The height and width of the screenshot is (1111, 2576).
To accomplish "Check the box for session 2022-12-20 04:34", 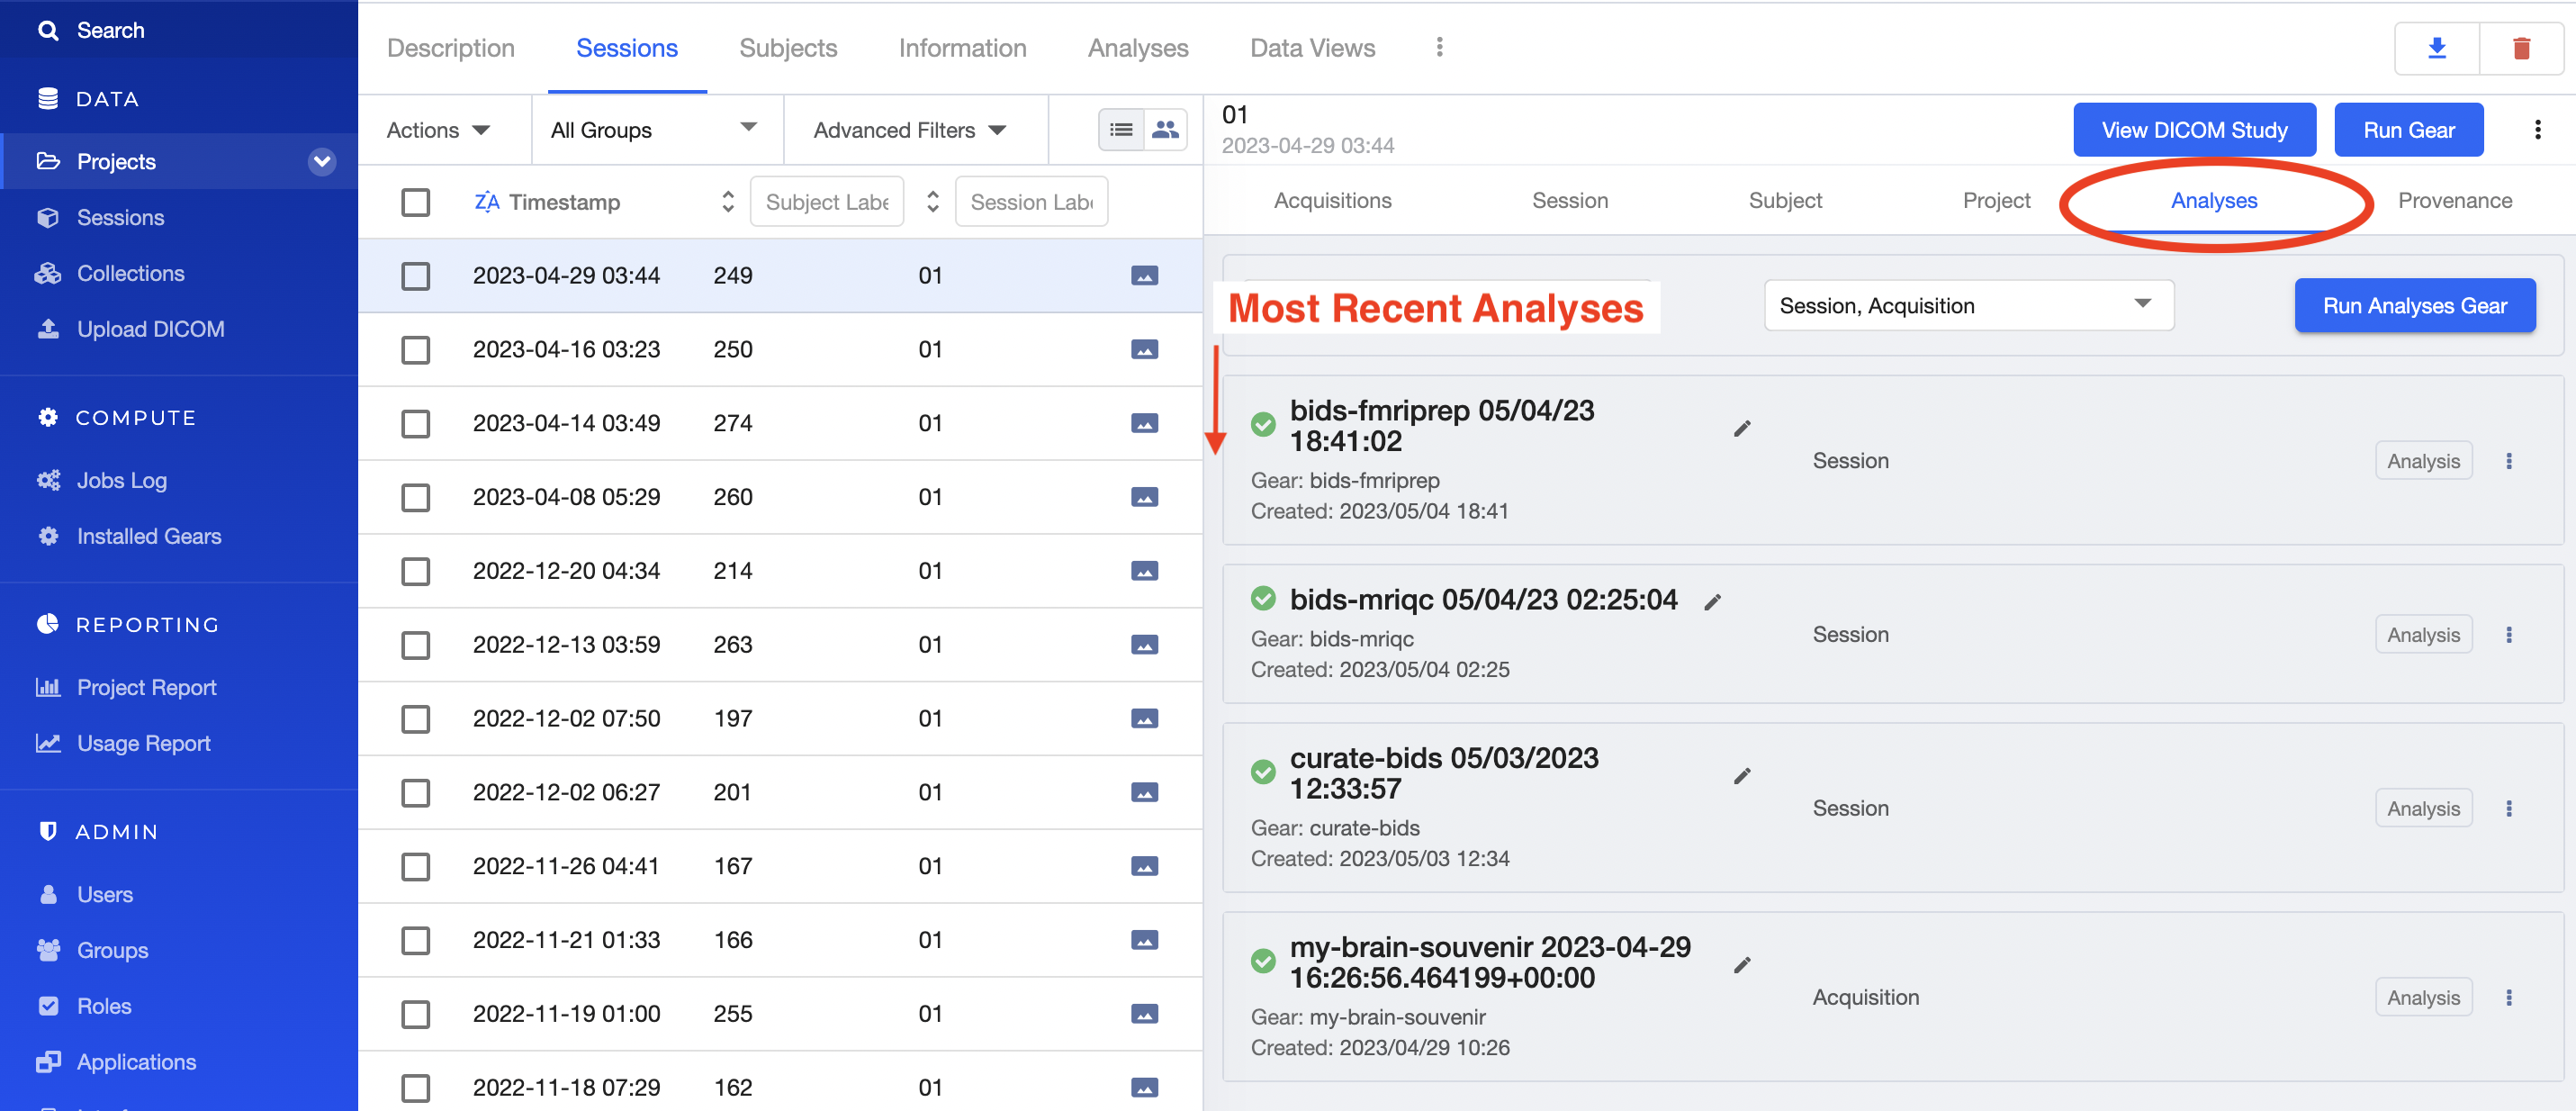I will 415,571.
